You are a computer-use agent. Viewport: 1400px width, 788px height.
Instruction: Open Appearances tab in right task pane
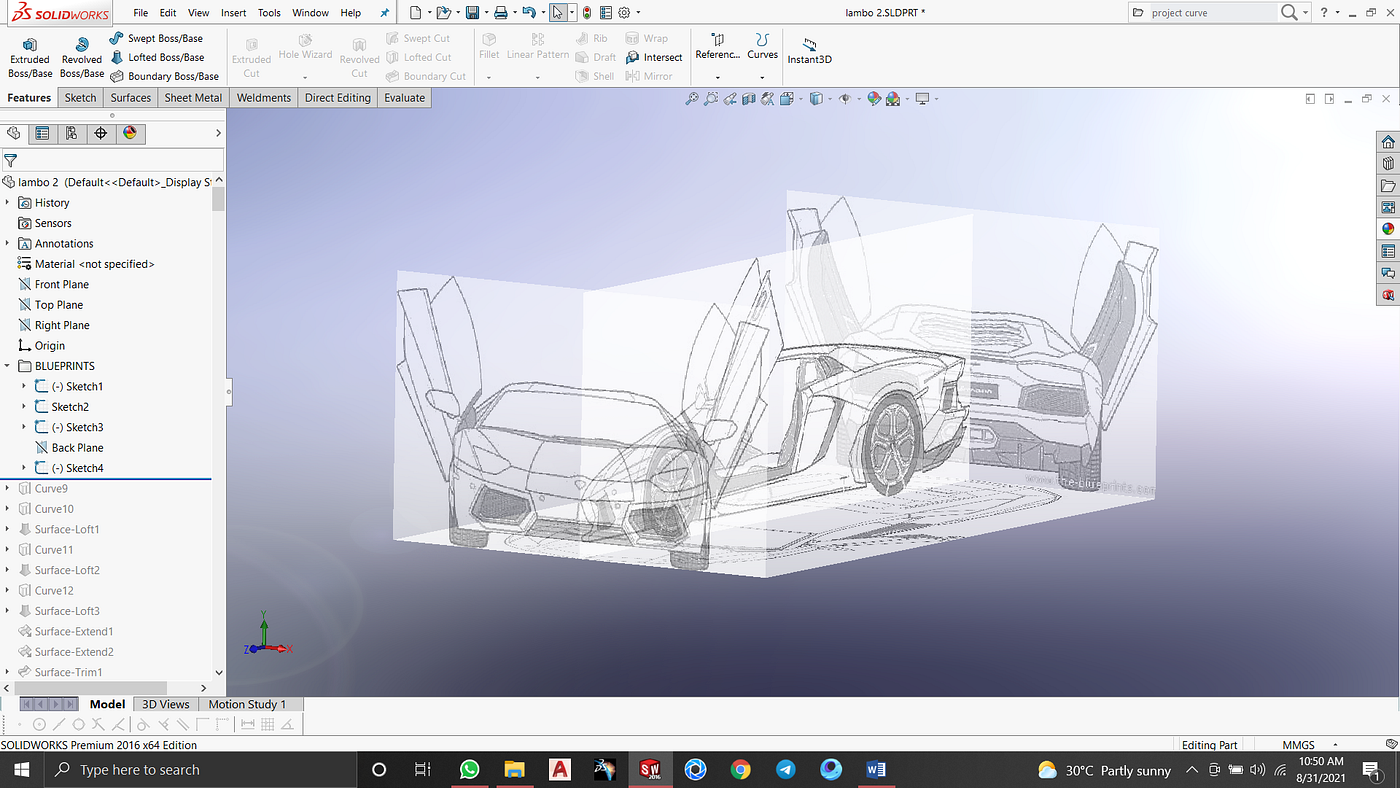1388,229
